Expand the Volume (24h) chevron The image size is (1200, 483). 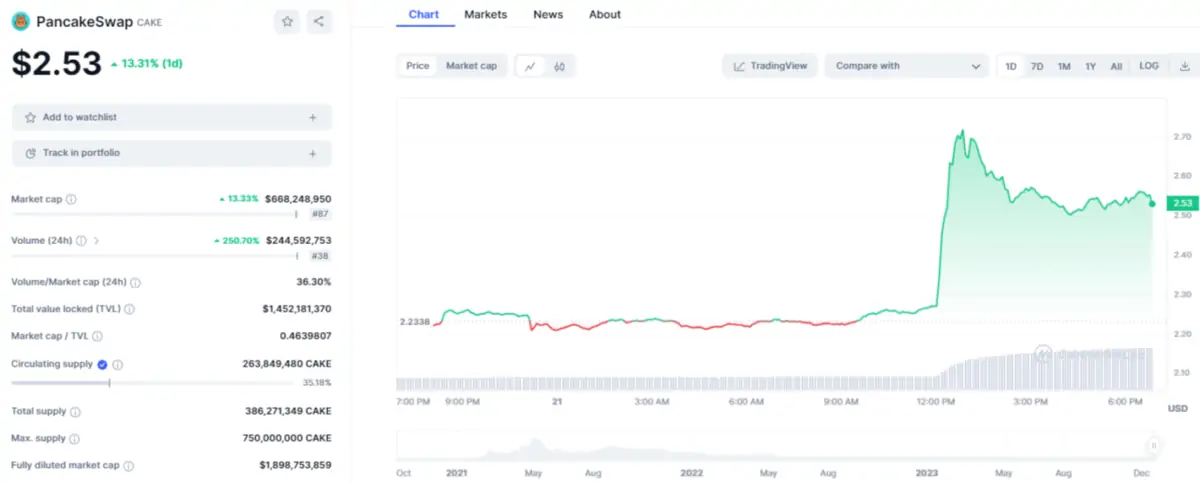pyautogui.click(x=97, y=241)
